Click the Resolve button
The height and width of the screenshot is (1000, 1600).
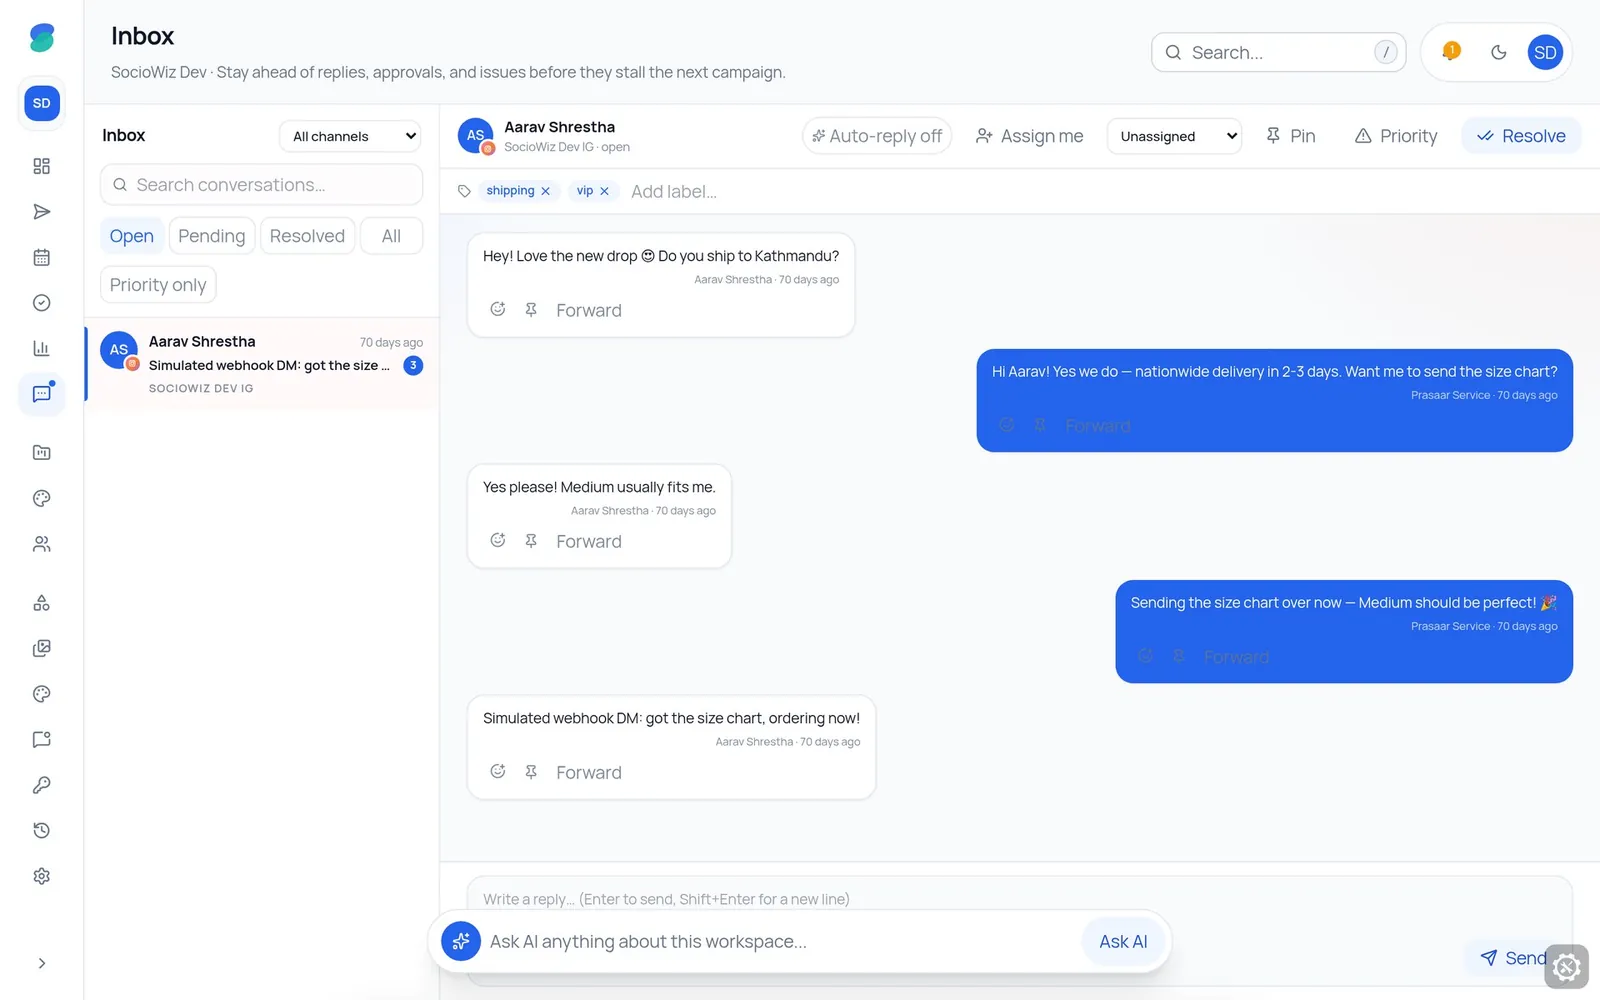(x=1521, y=136)
